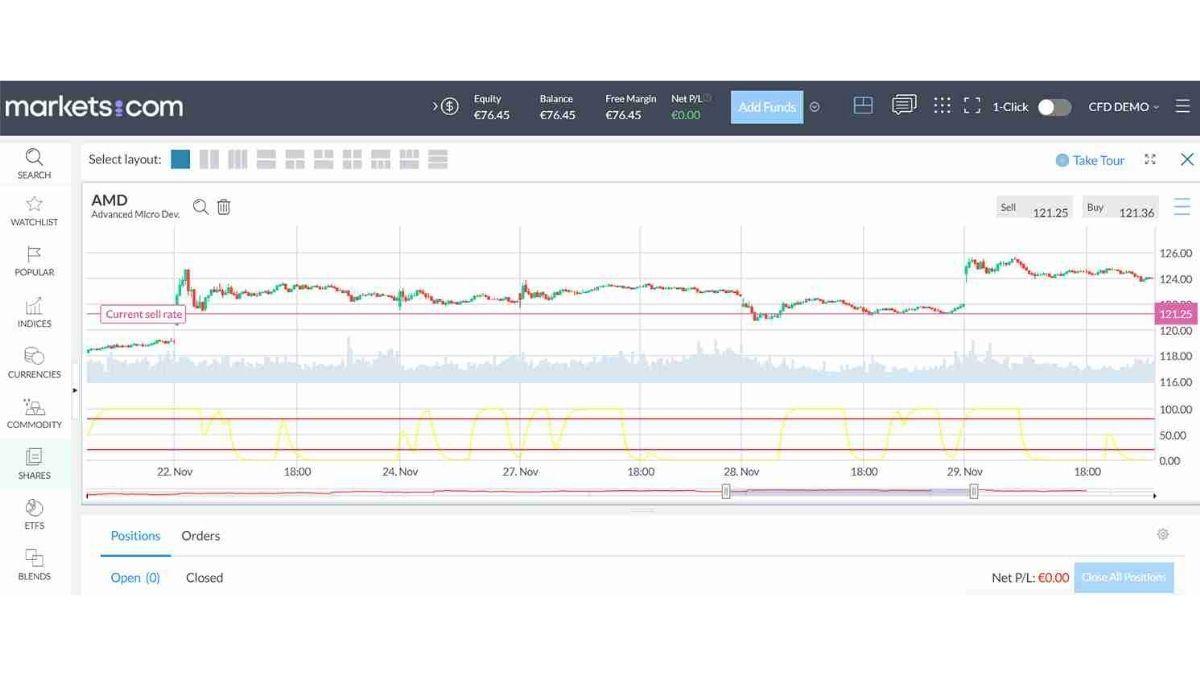Click the dollar account summary icon
Screen dimensions: 1200x676
point(449,106)
